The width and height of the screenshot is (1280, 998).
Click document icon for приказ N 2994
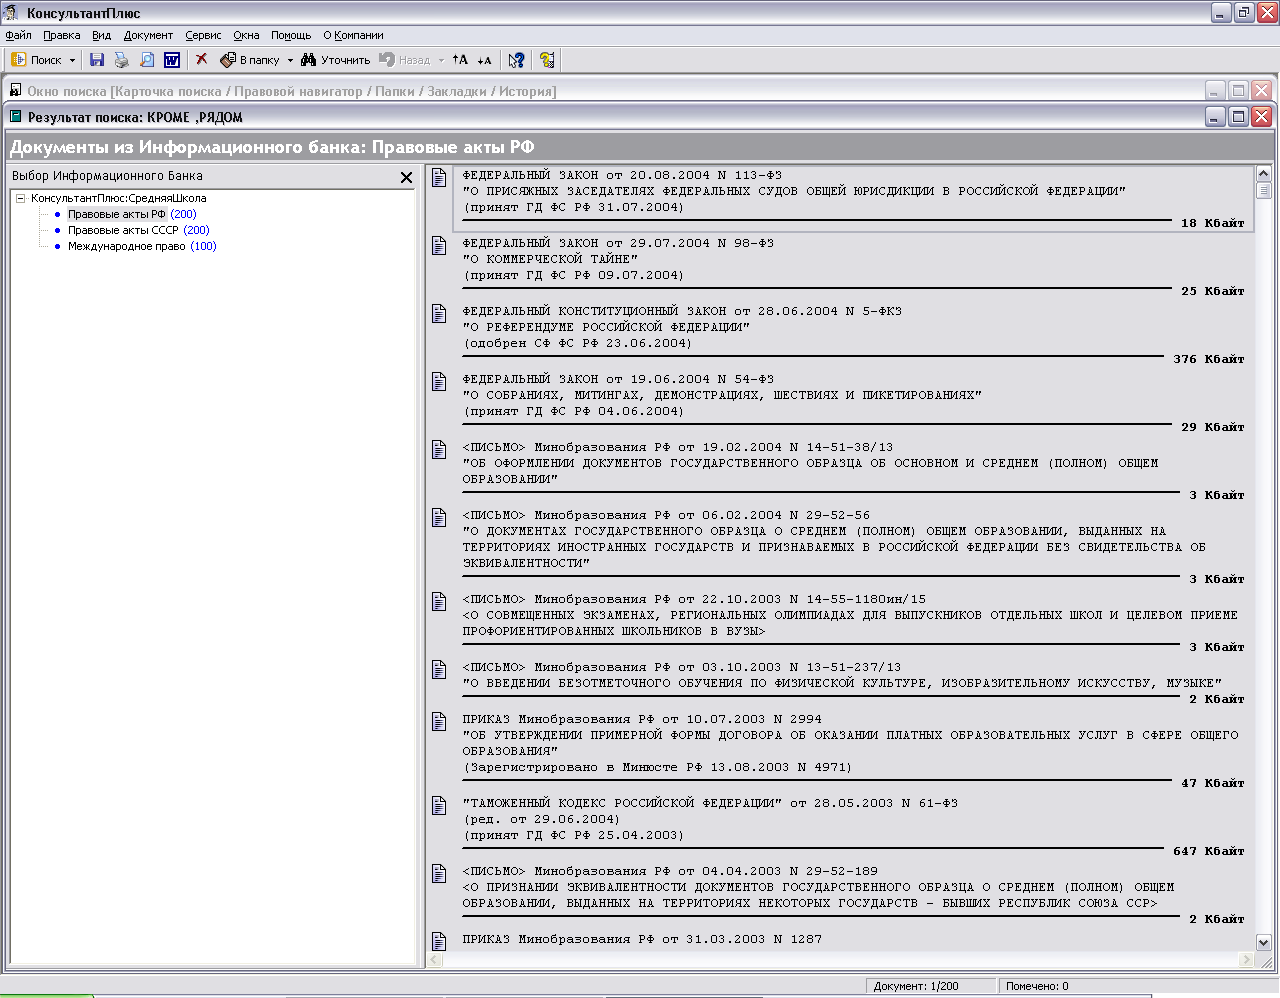click(439, 722)
